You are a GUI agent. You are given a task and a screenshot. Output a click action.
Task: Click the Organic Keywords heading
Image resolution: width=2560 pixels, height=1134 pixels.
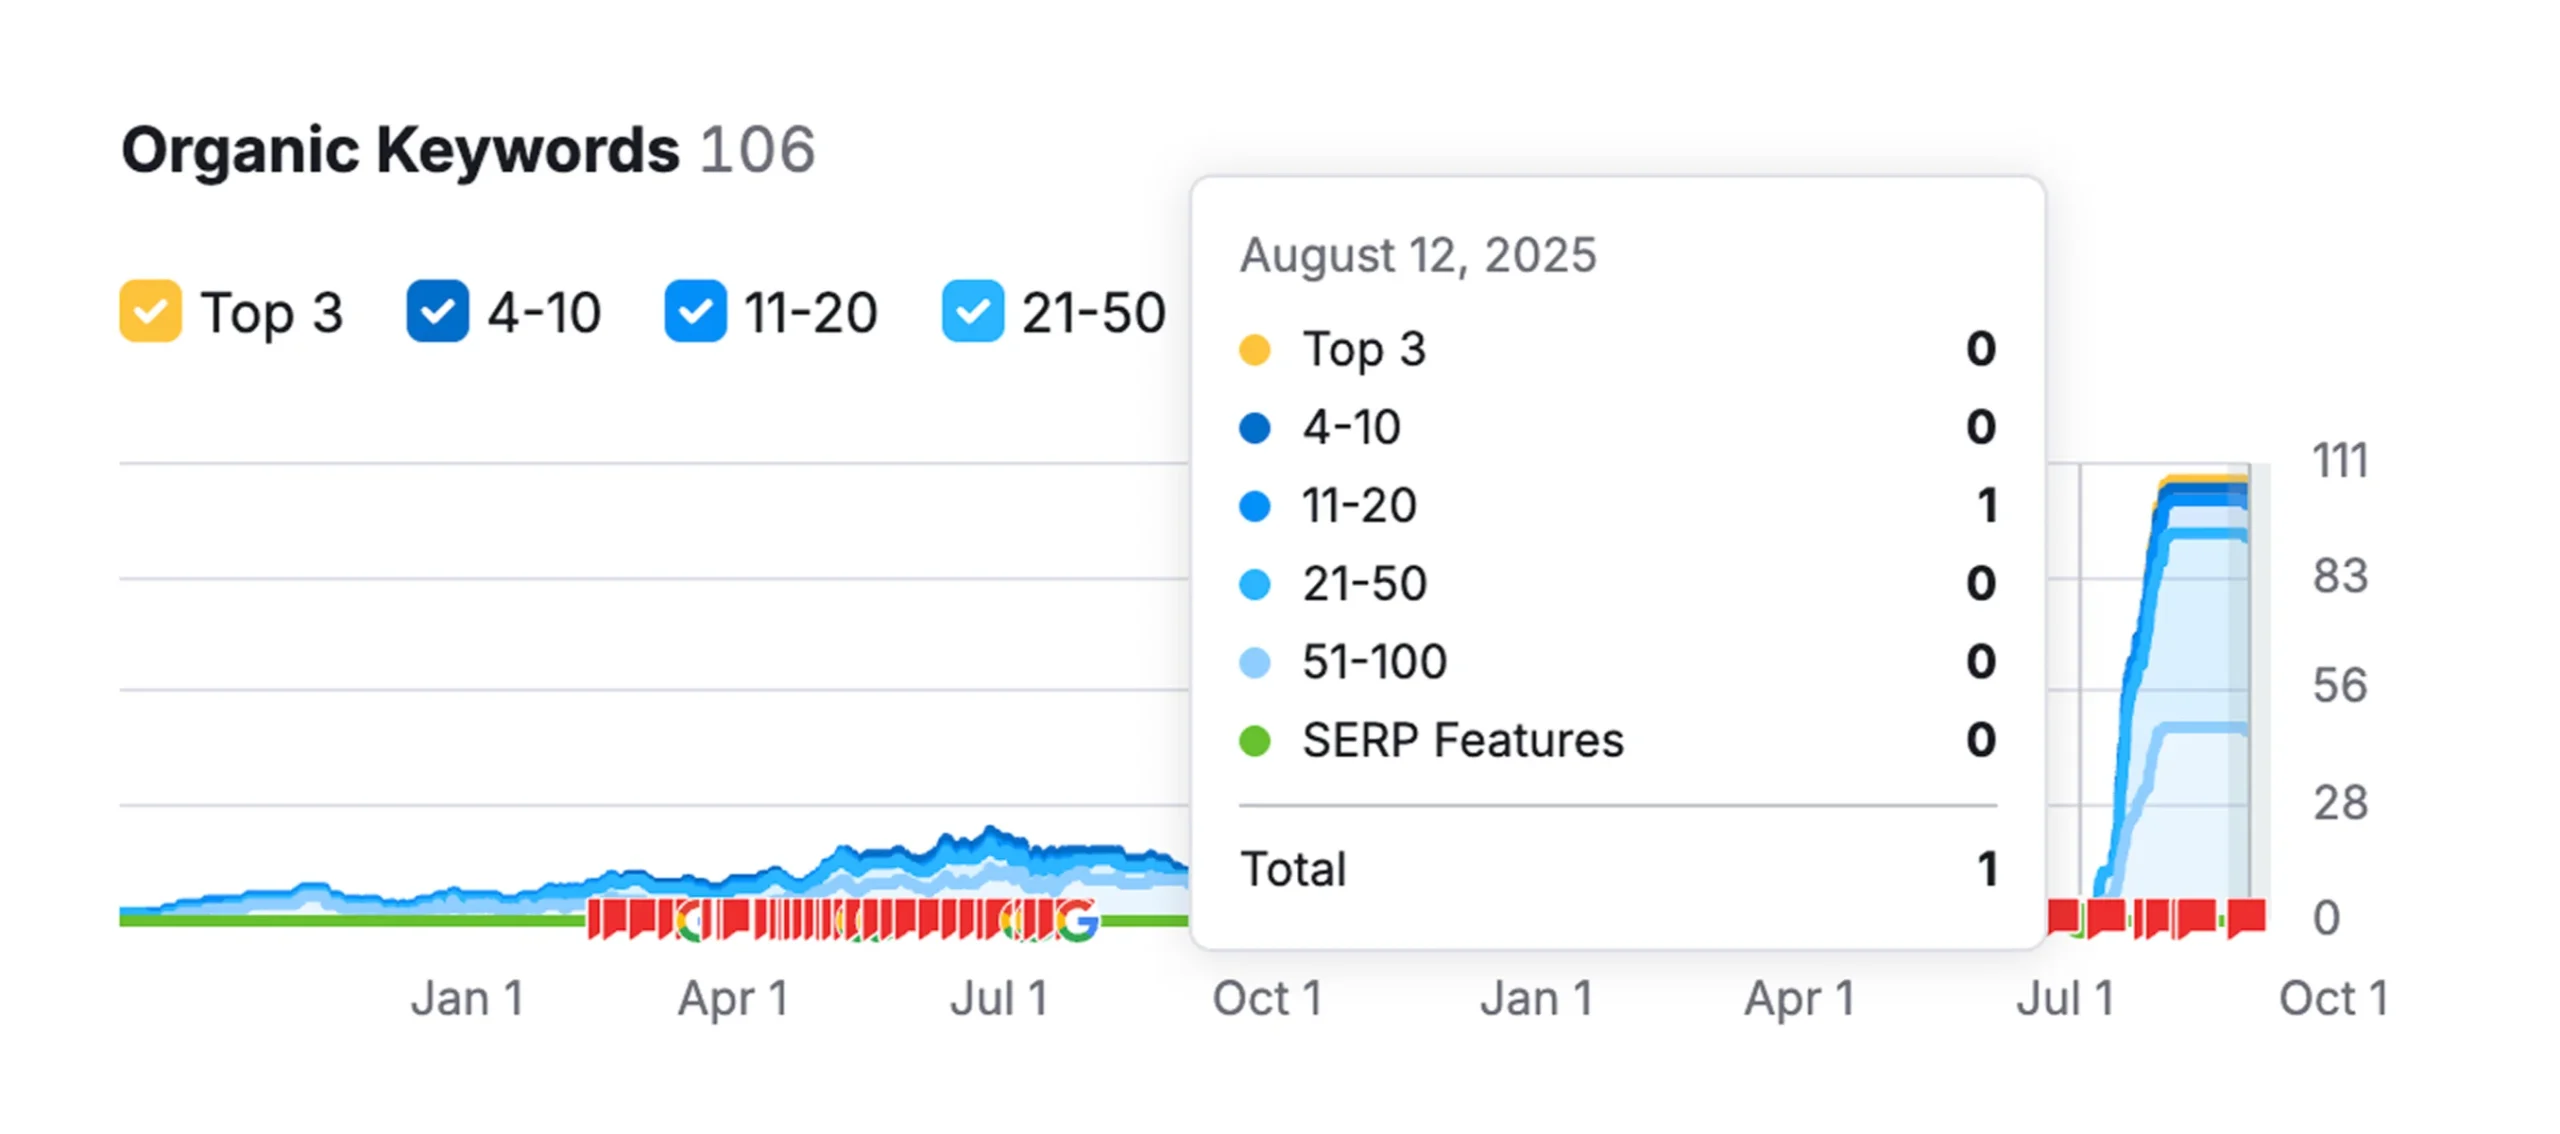400,150
